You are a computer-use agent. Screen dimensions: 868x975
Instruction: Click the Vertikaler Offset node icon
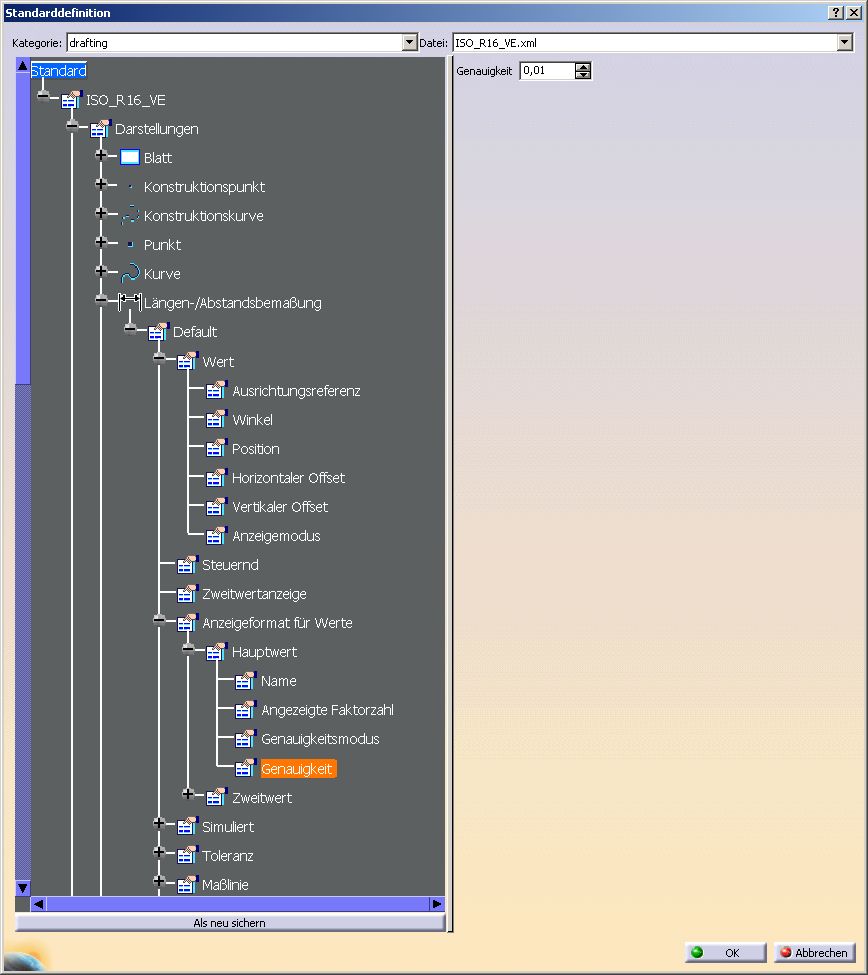tap(216, 506)
